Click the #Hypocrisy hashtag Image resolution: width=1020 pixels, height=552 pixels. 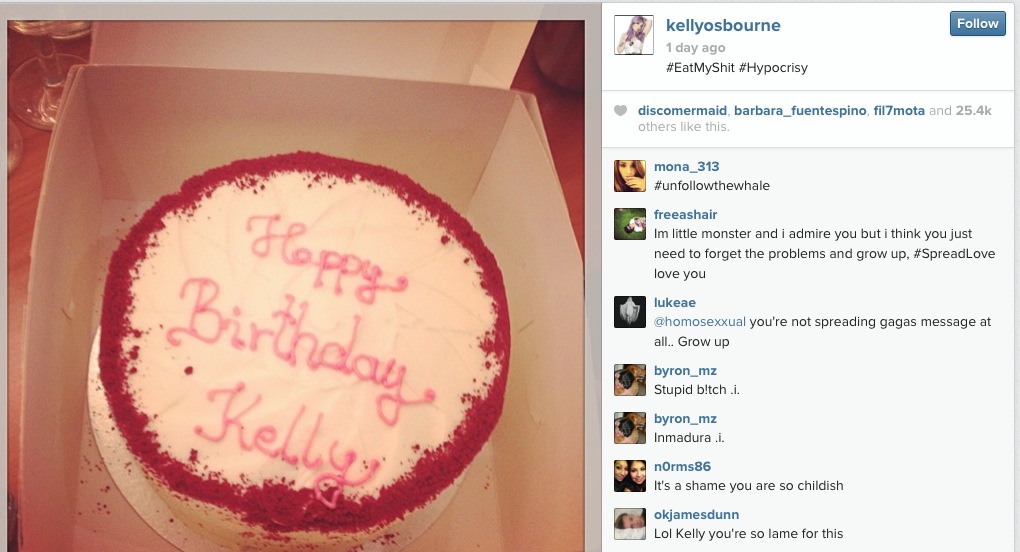pyautogui.click(x=773, y=68)
